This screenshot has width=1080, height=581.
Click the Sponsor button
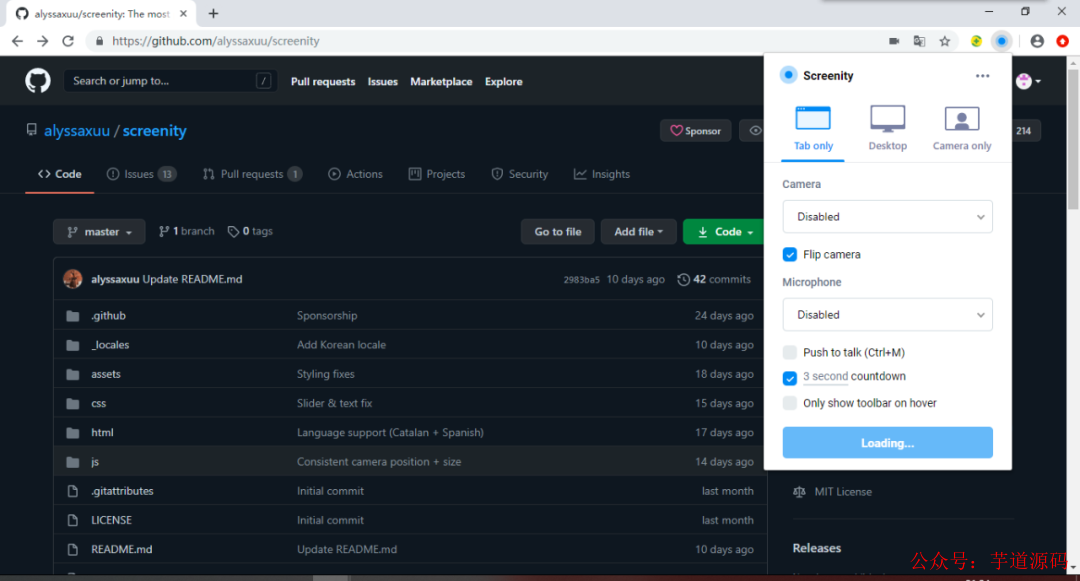[696, 131]
